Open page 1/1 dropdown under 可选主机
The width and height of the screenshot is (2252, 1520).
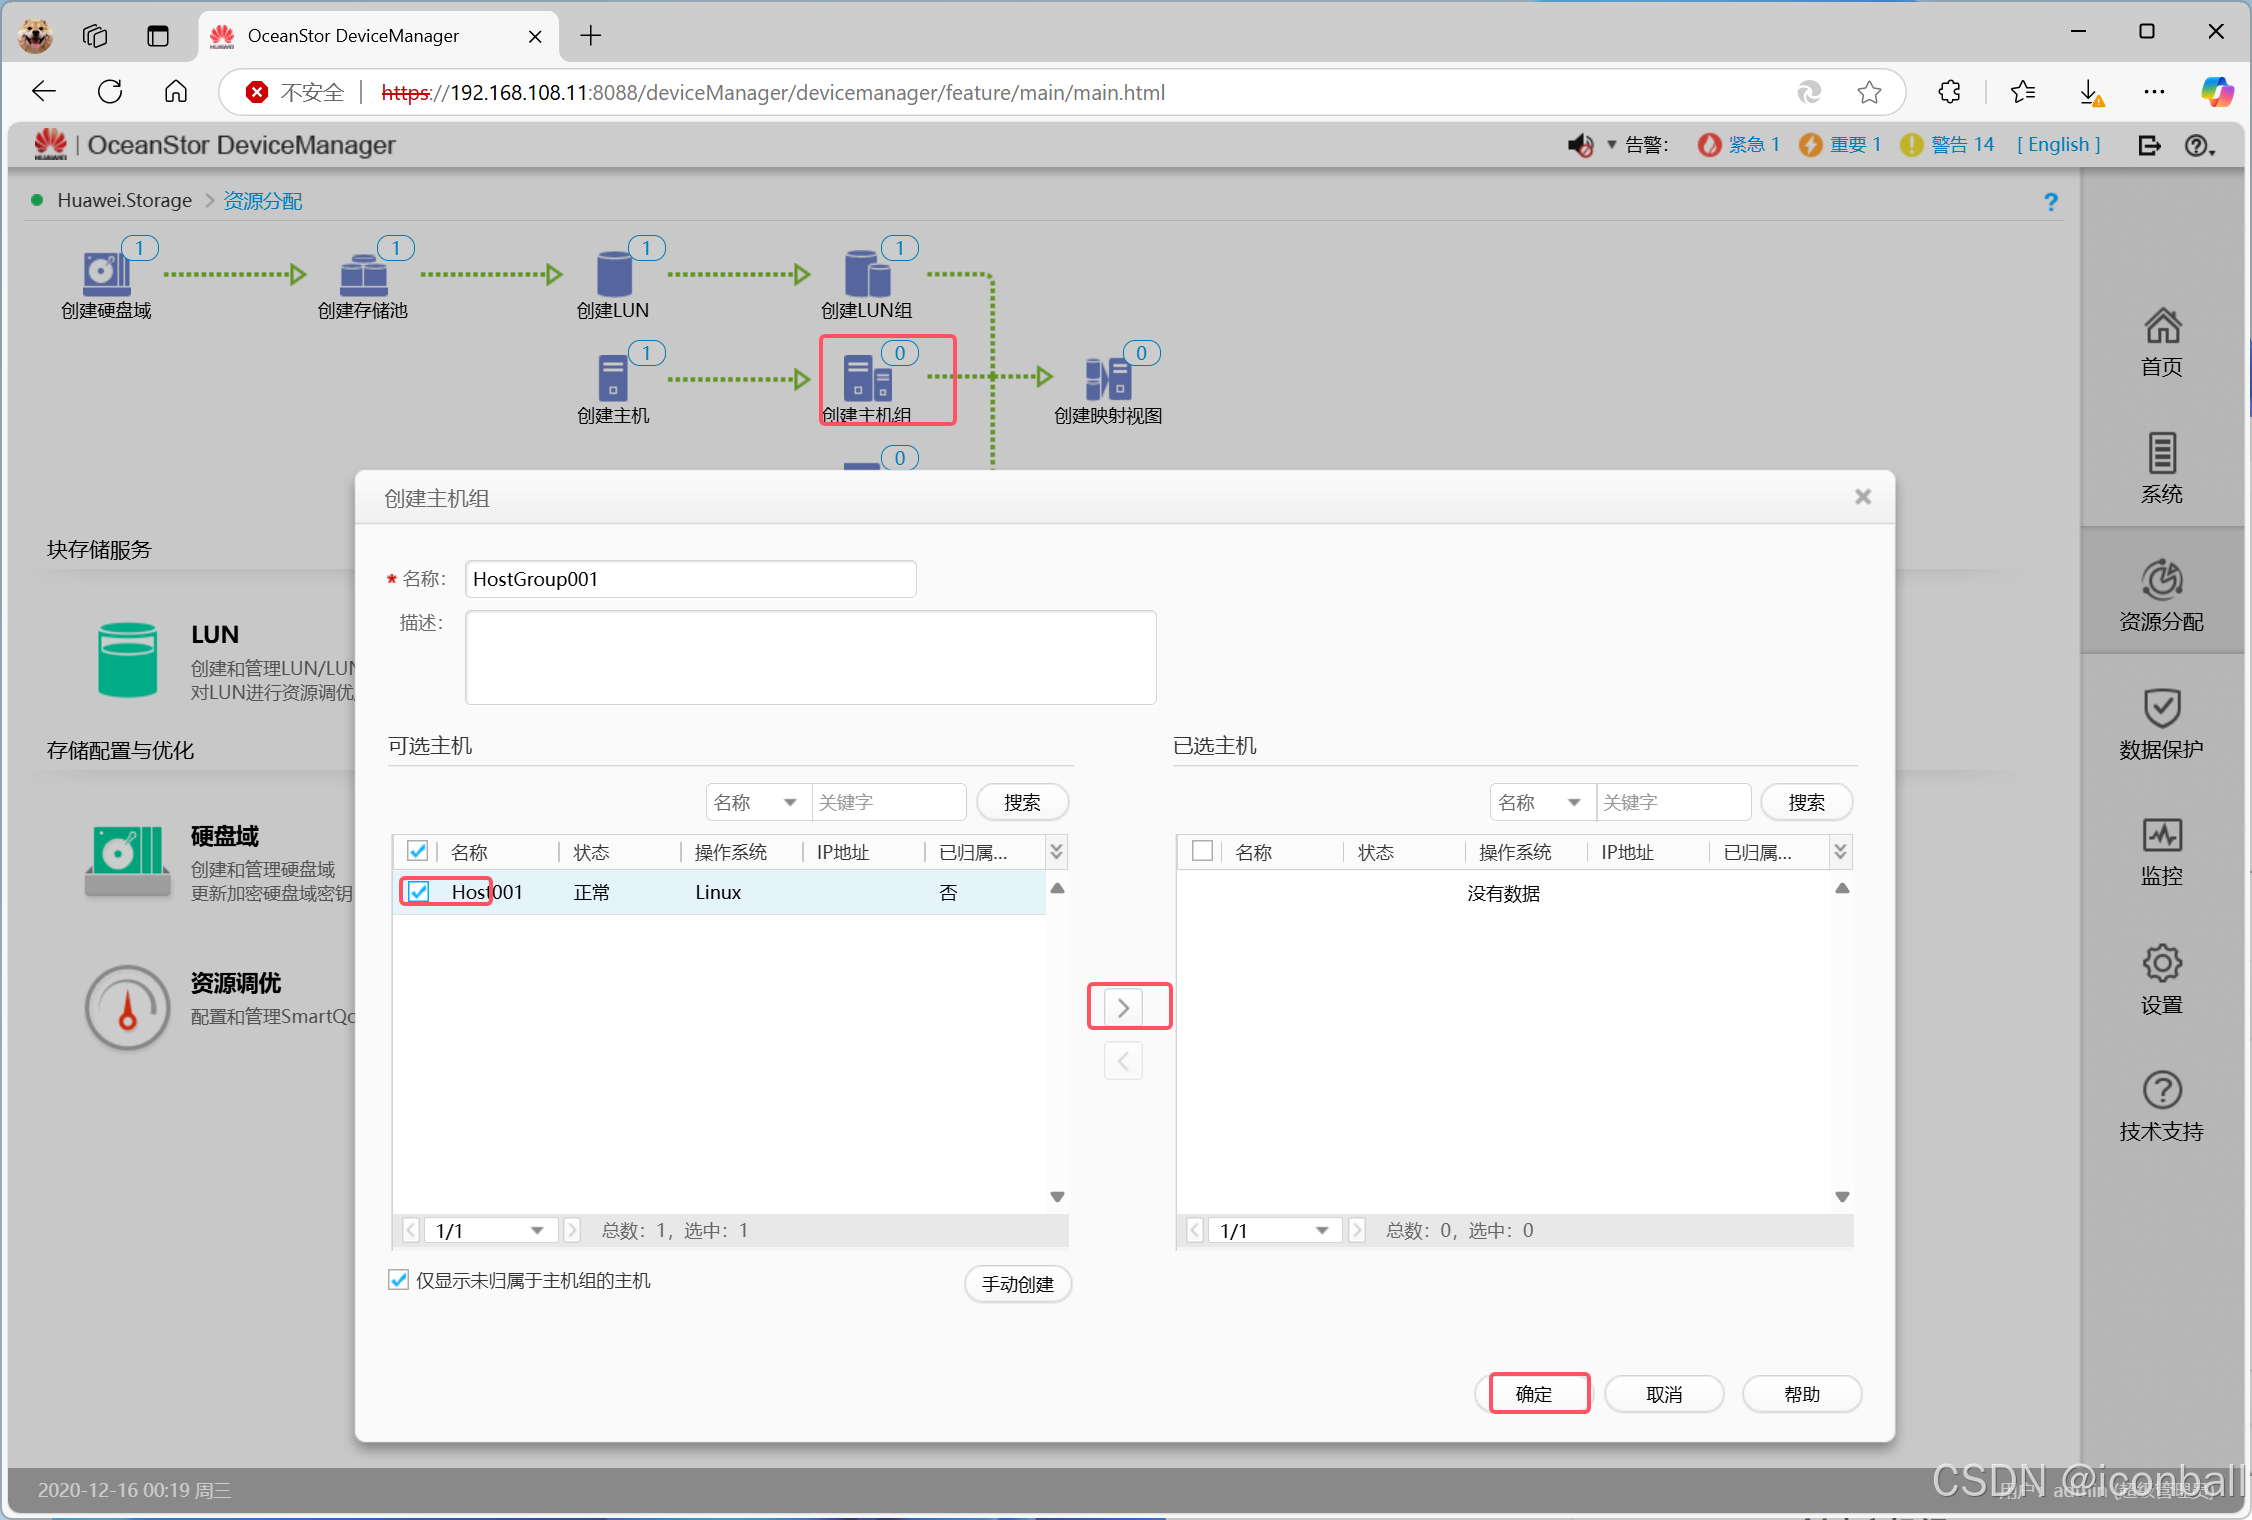click(x=488, y=1230)
